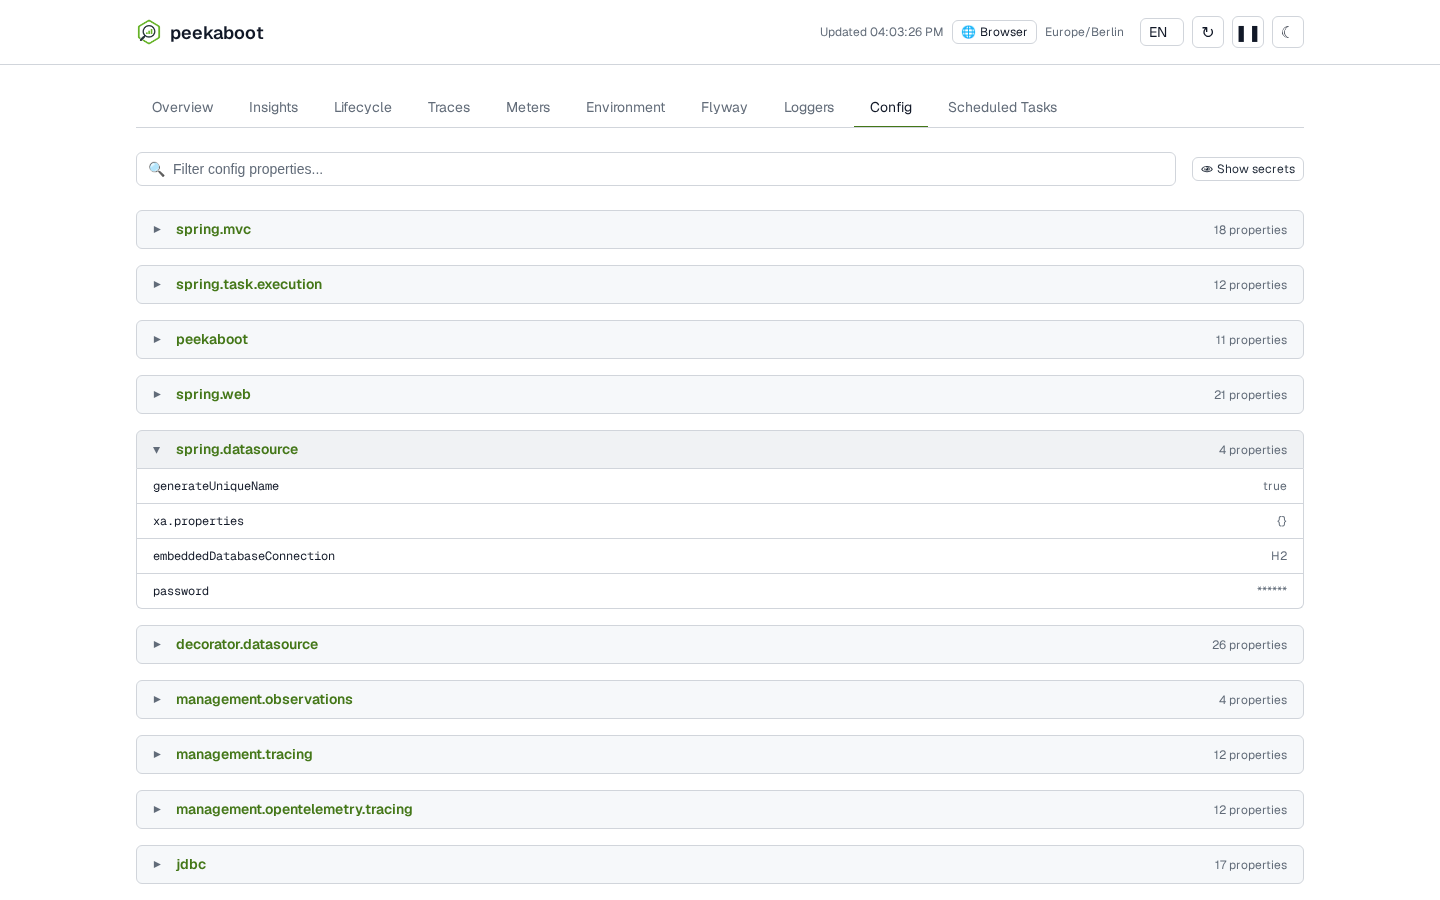
Task: Expand management.observations properties
Action: point(720,699)
